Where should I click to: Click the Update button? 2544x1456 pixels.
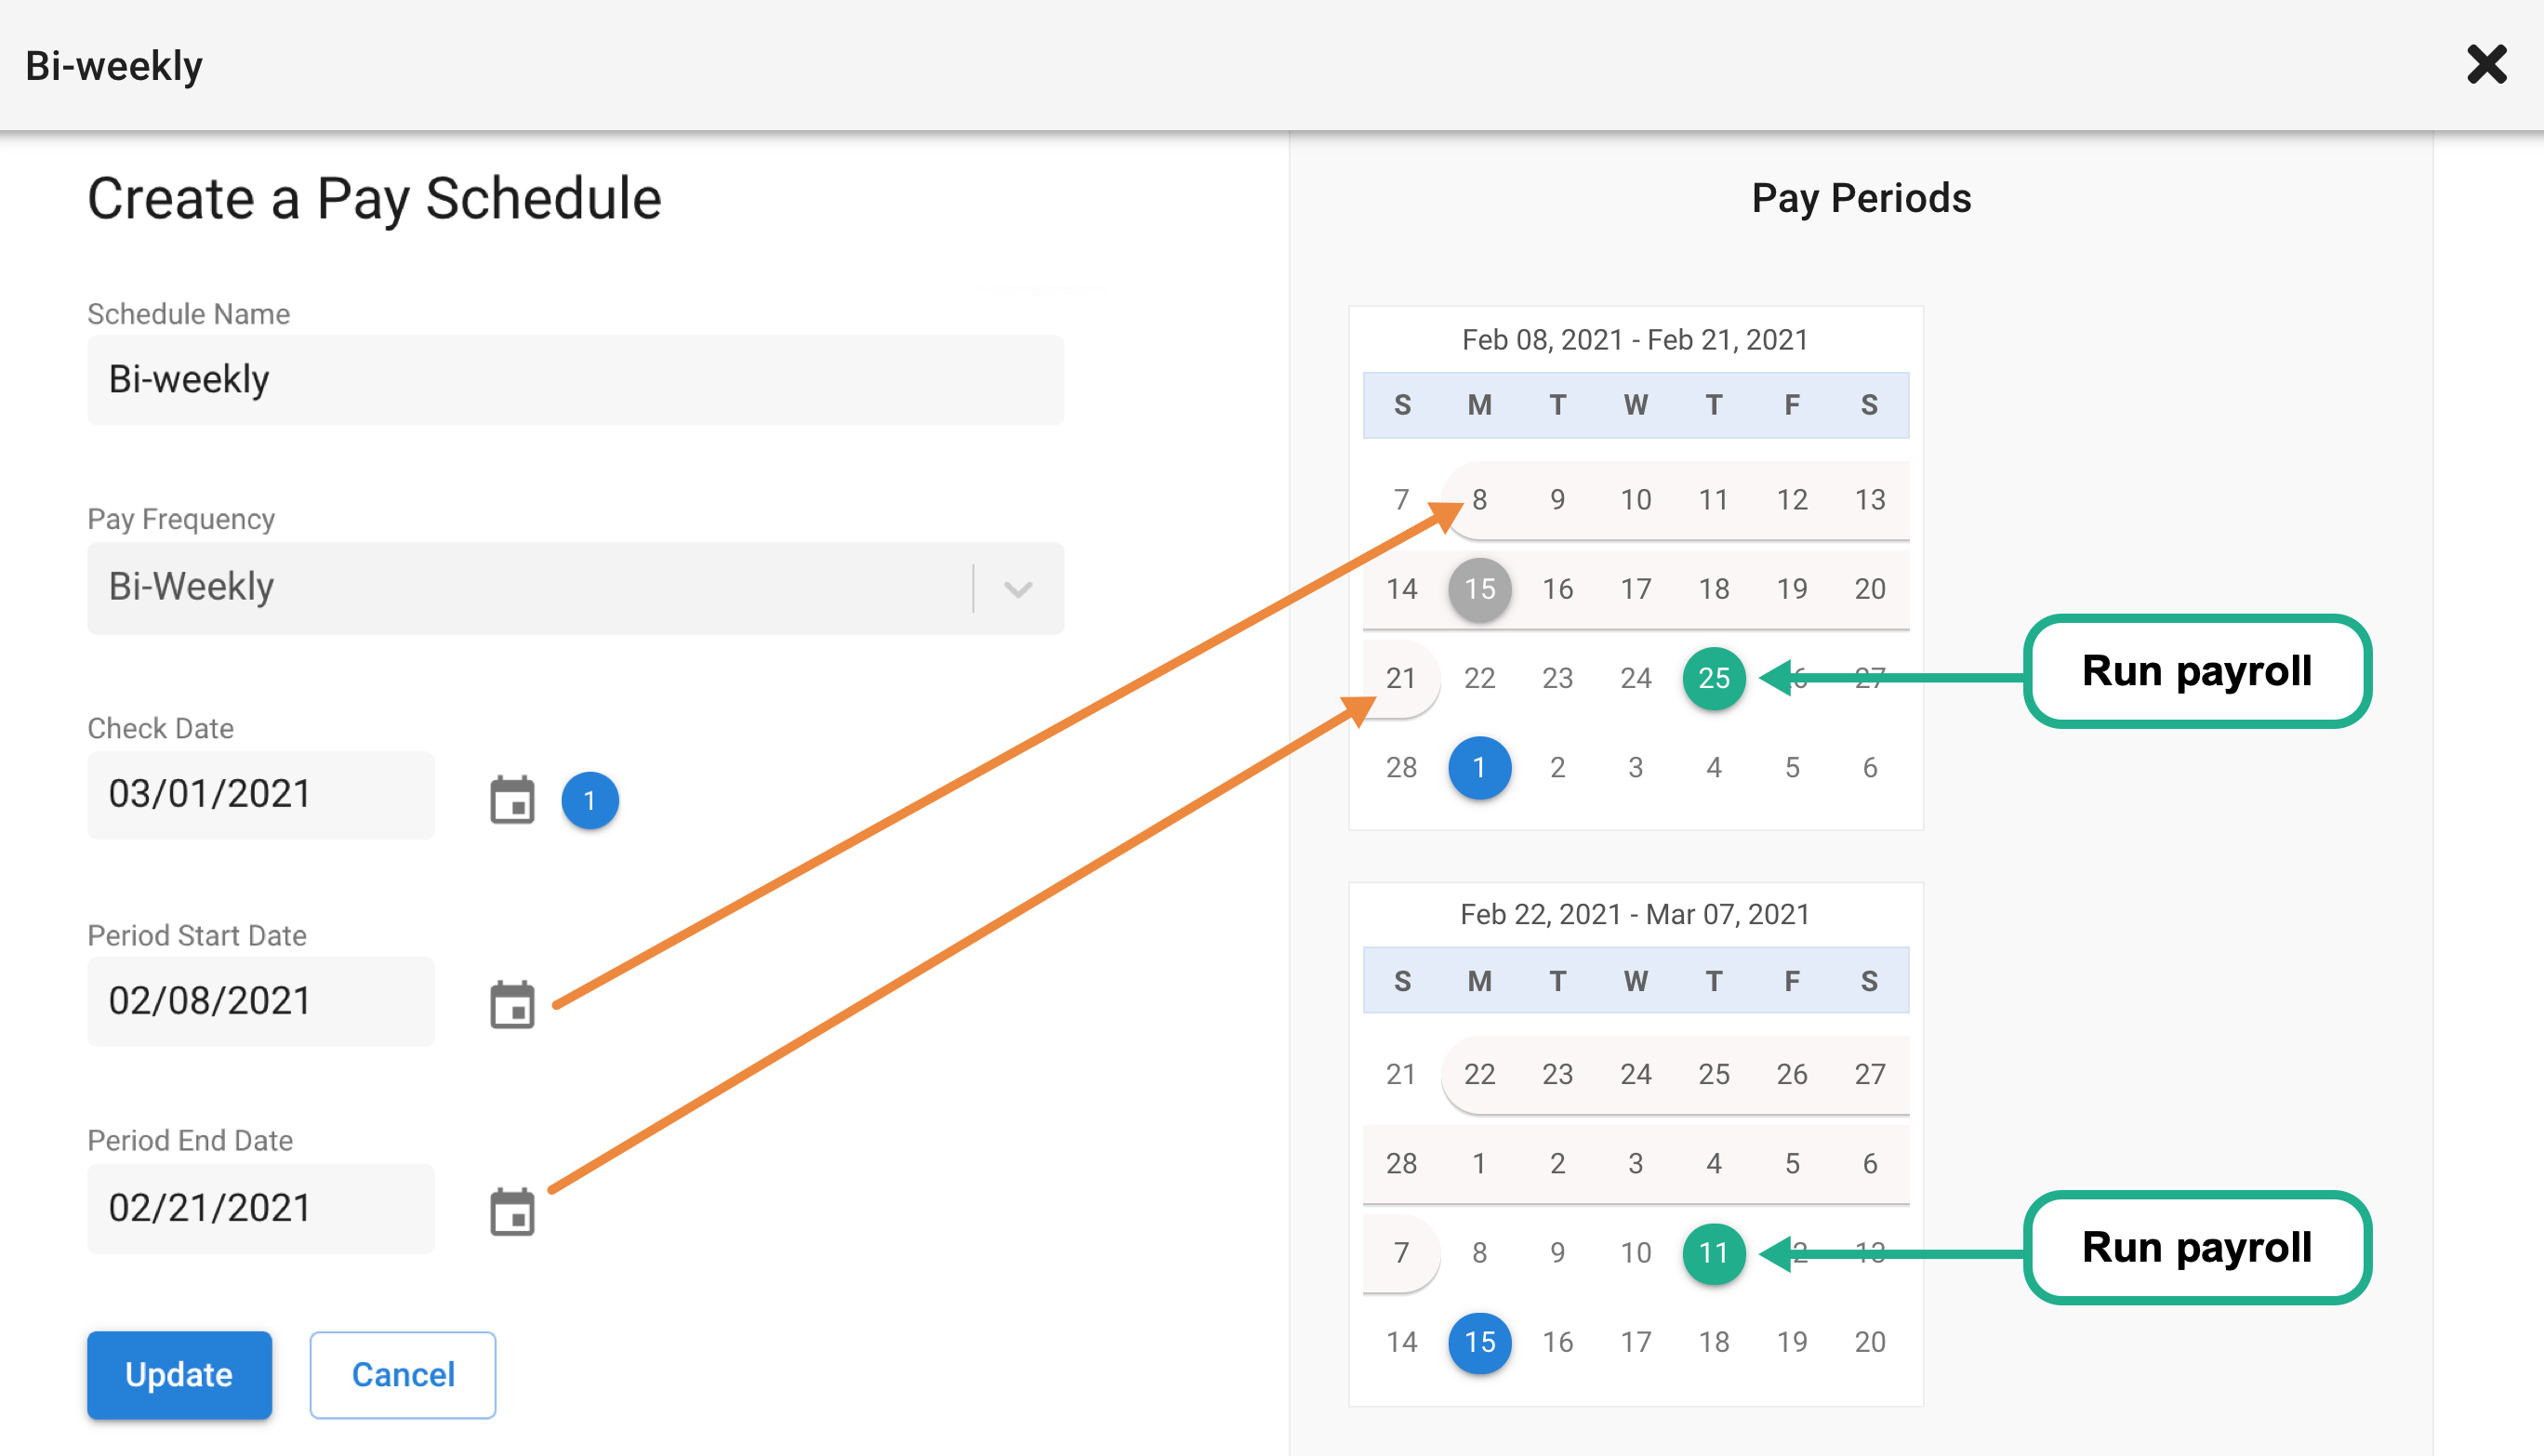tap(179, 1374)
